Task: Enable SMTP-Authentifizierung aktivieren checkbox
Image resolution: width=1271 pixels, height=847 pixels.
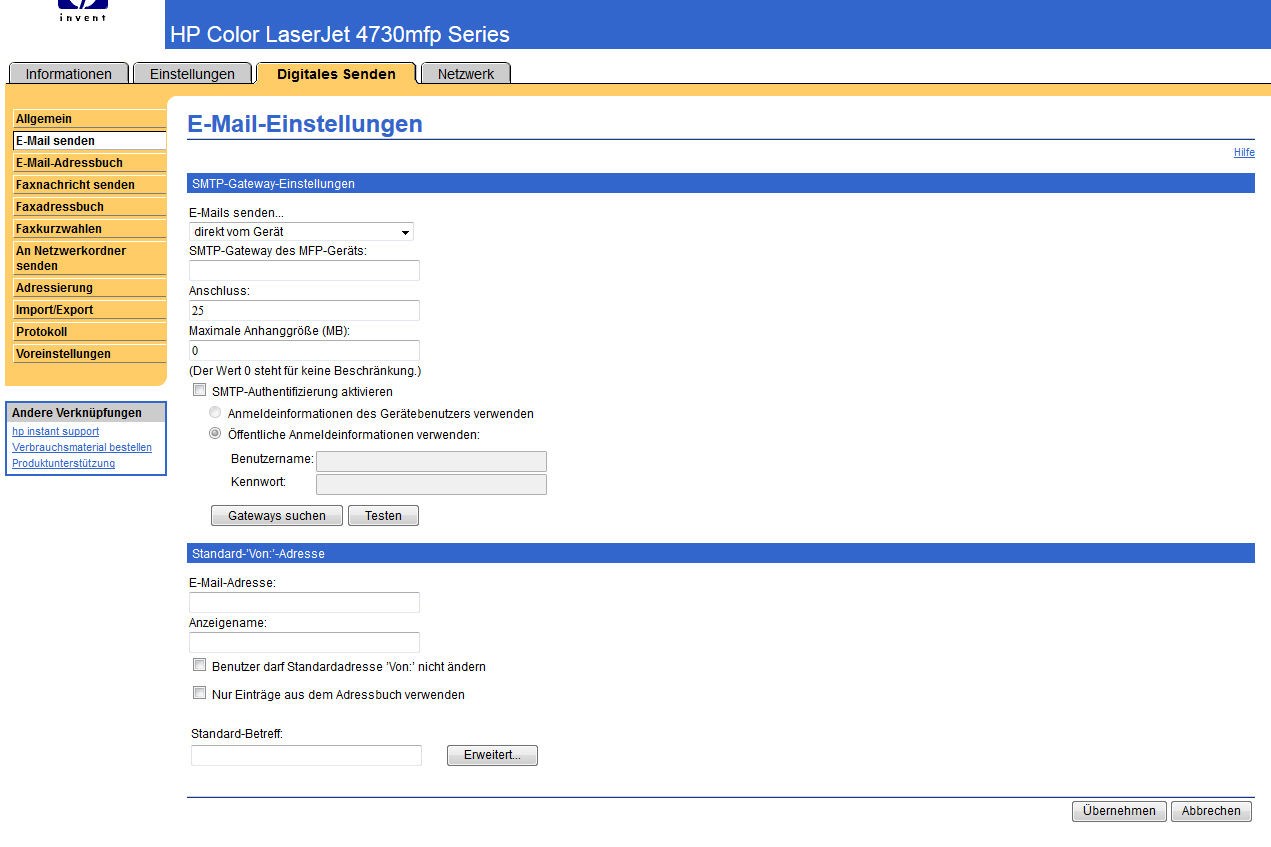Action: click(x=199, y=391)
